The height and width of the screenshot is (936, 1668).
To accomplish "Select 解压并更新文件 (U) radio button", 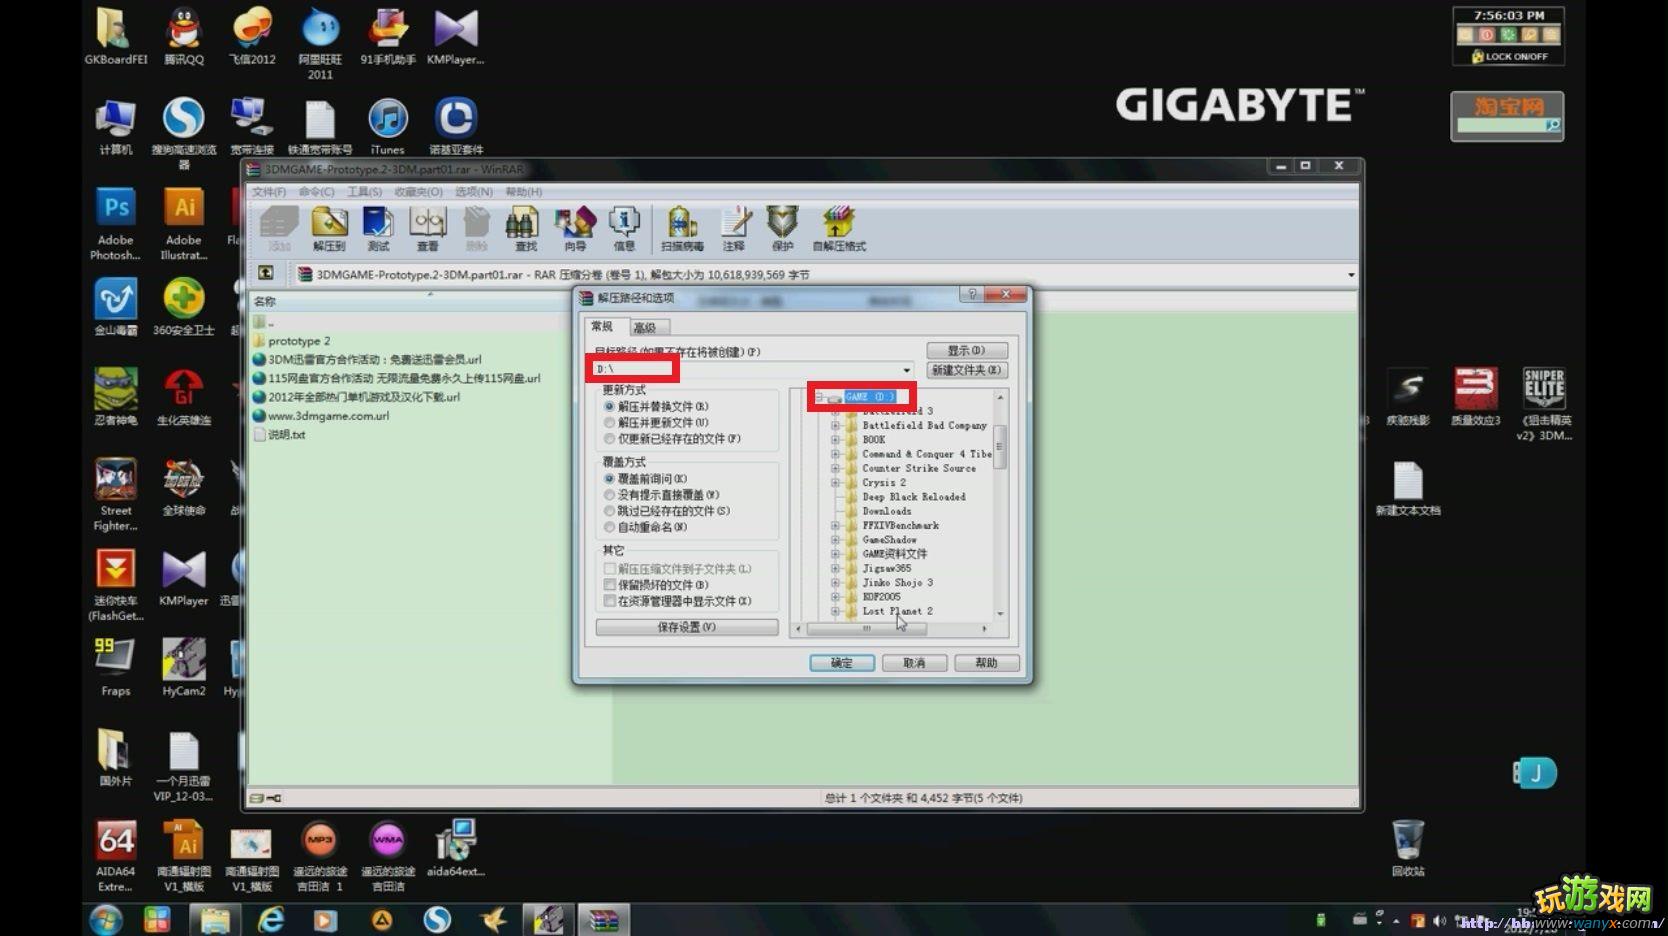I will [x=609, y=422].
